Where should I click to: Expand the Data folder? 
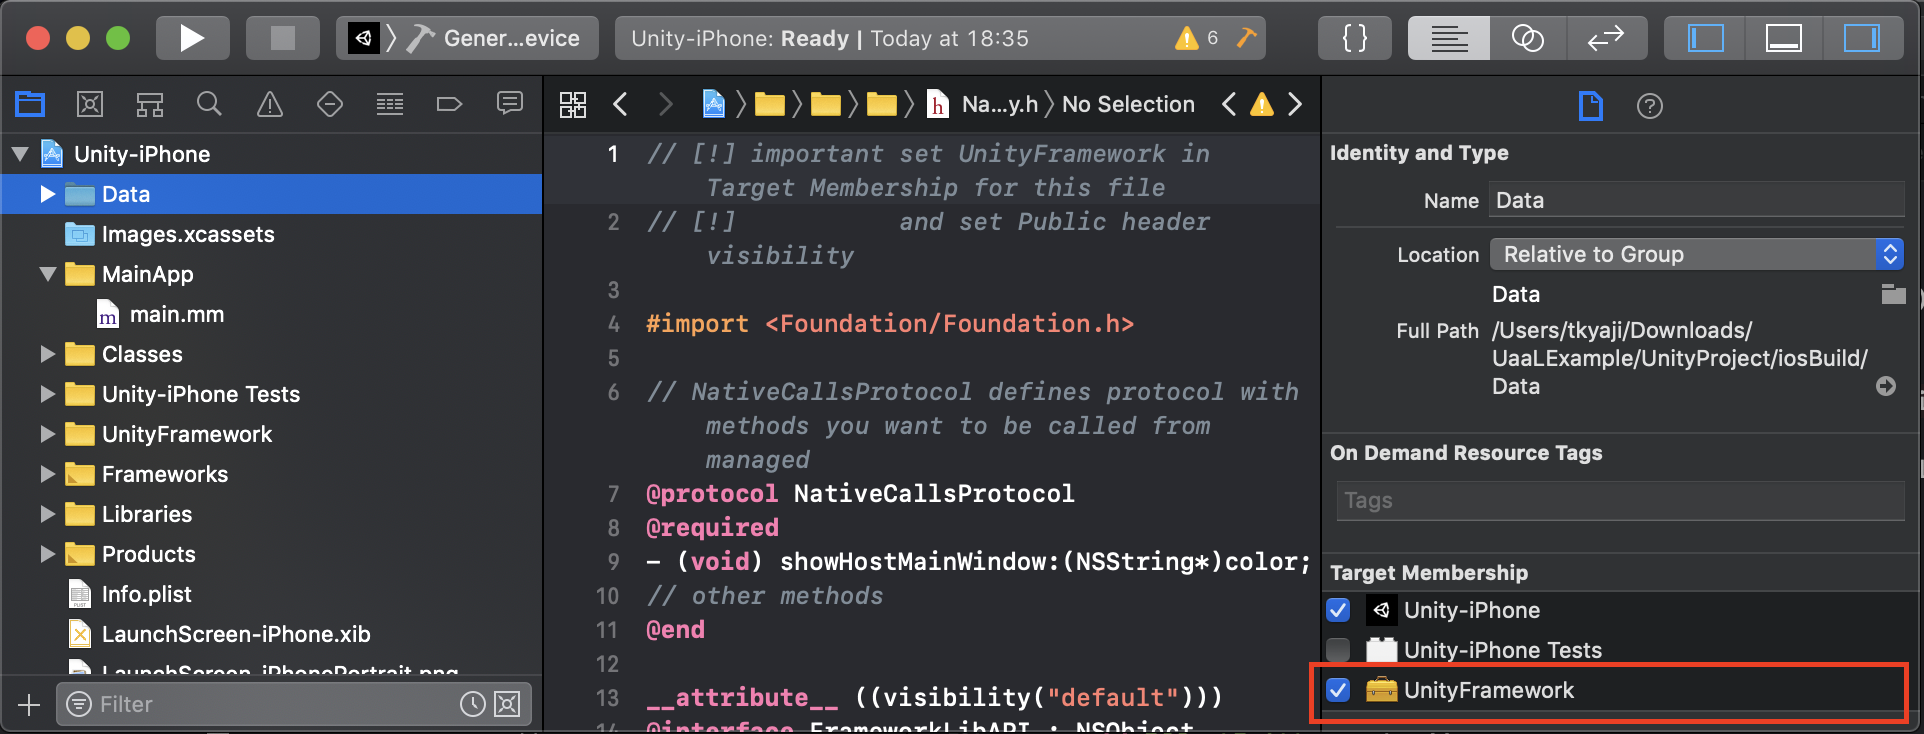pyautogui.click(x=47, y=194)
